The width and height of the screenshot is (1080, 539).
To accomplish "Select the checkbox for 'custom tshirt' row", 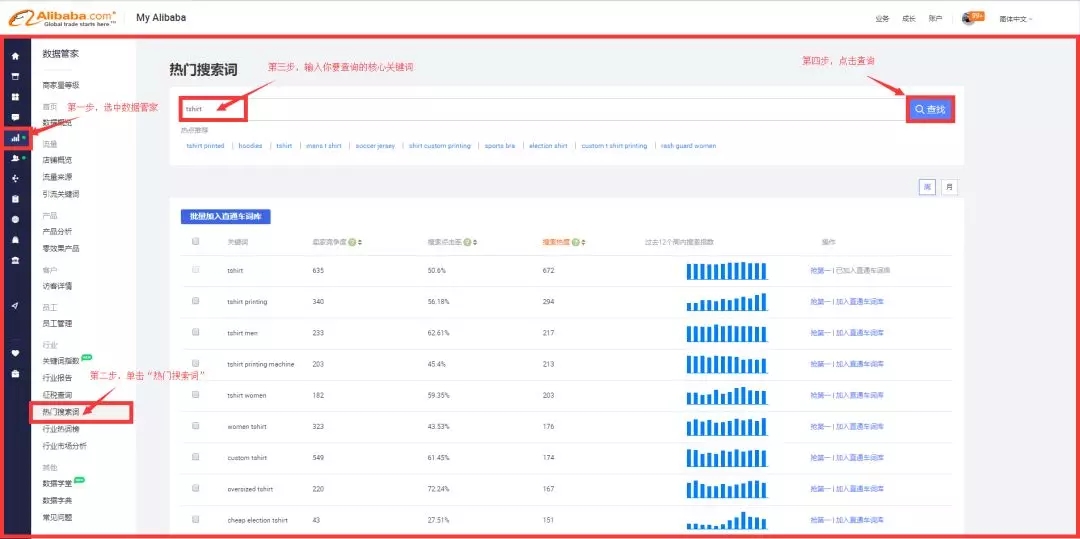I will tap(195, 457).
